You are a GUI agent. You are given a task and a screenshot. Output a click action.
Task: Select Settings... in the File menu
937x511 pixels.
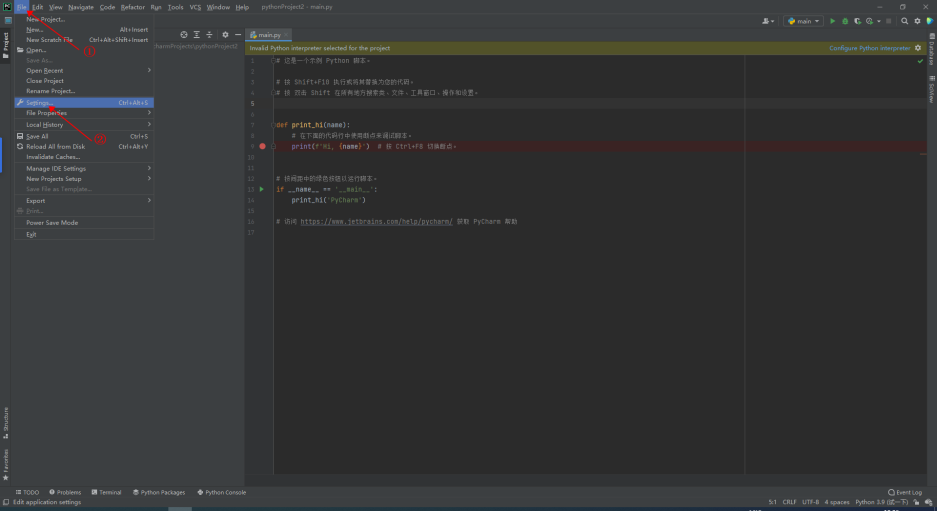tap(84, 103)
